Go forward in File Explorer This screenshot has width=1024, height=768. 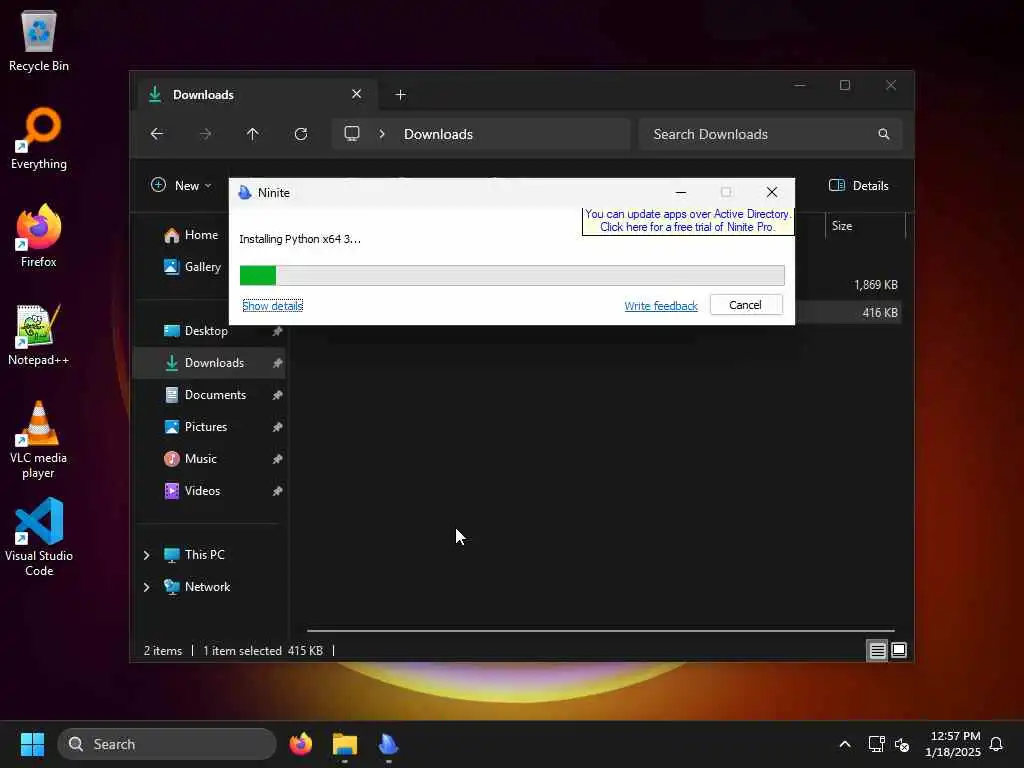205,134
